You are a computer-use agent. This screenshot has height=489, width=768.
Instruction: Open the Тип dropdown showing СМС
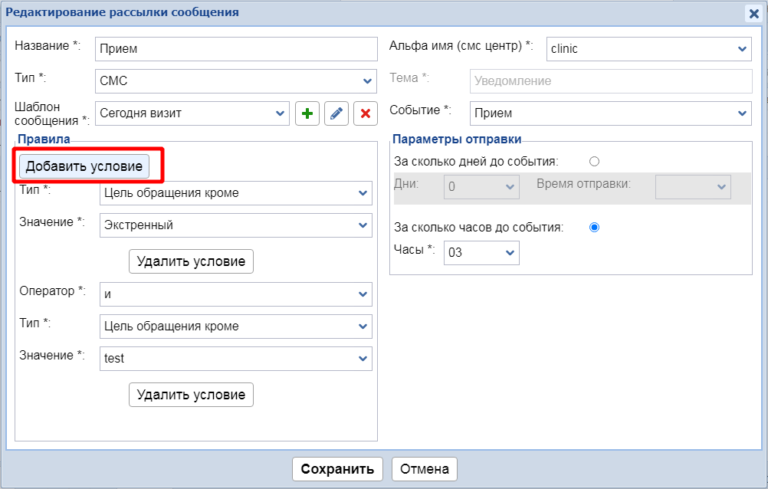pos(235,81)
